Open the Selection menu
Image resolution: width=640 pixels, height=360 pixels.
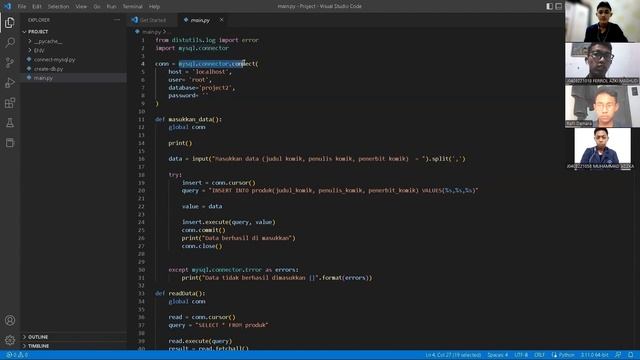tap(58, 7)
